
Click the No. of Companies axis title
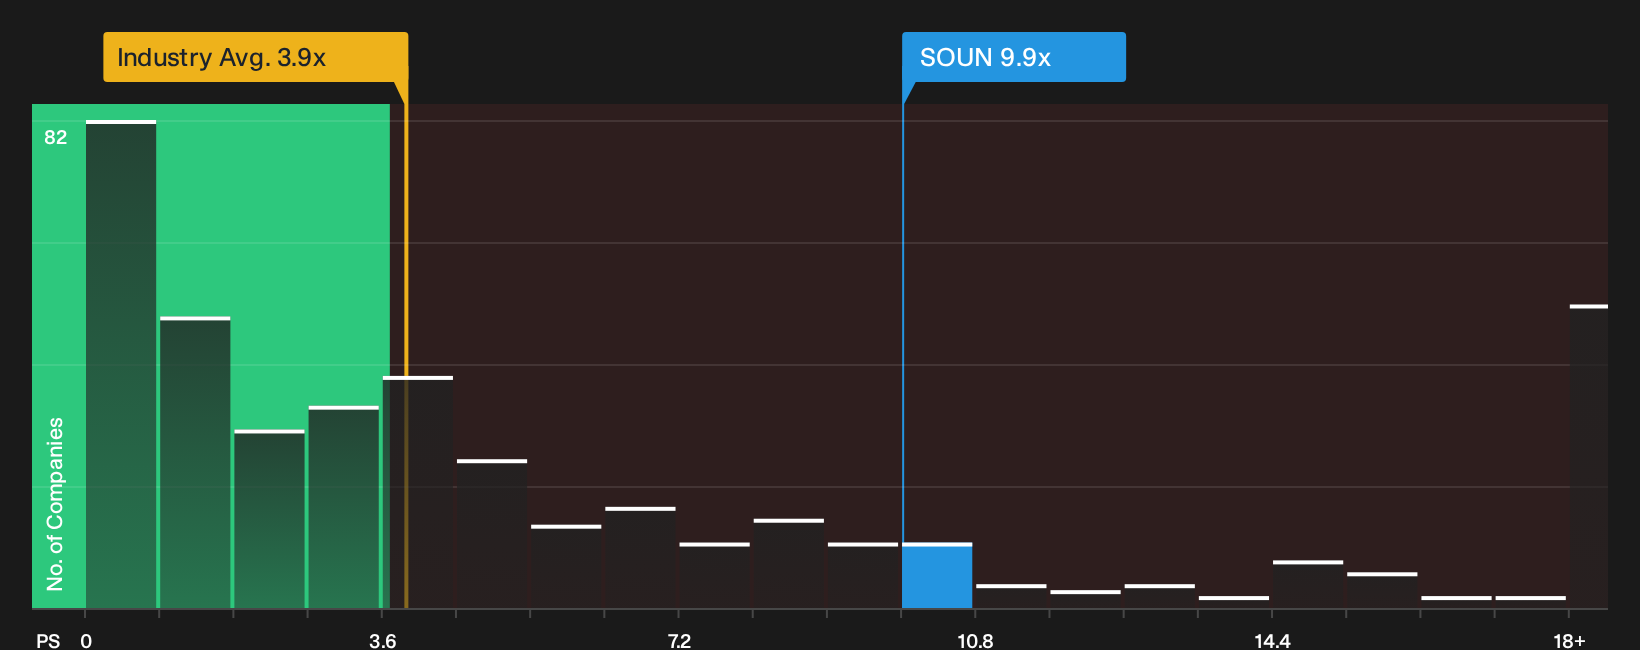pos(55,504)
